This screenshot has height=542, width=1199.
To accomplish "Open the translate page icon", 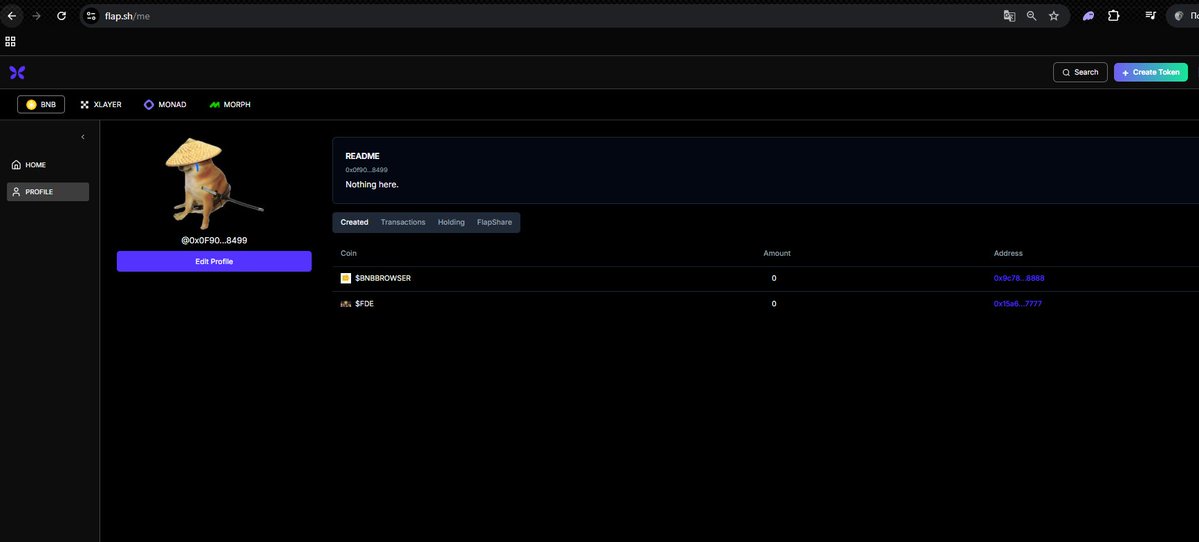I will [x=1009, y=15].
